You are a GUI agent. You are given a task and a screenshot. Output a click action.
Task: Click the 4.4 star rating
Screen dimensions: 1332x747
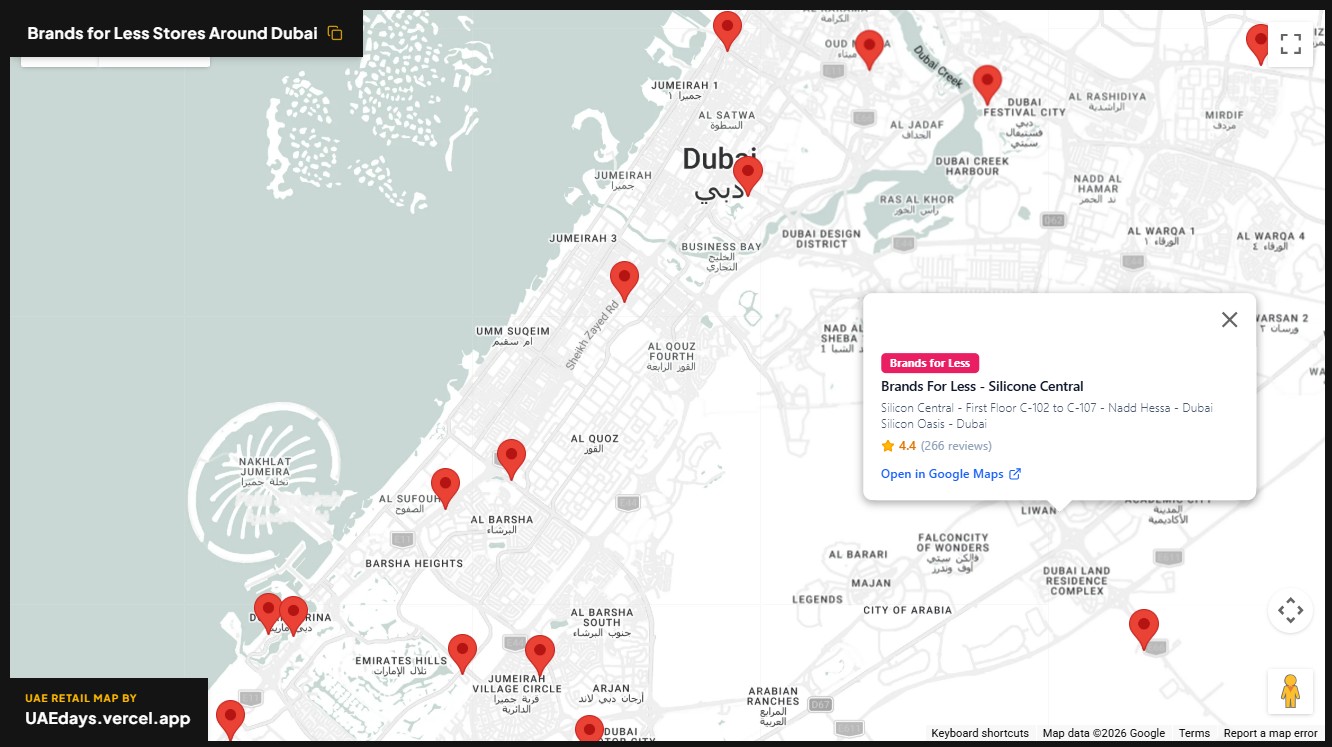(898, 446)
